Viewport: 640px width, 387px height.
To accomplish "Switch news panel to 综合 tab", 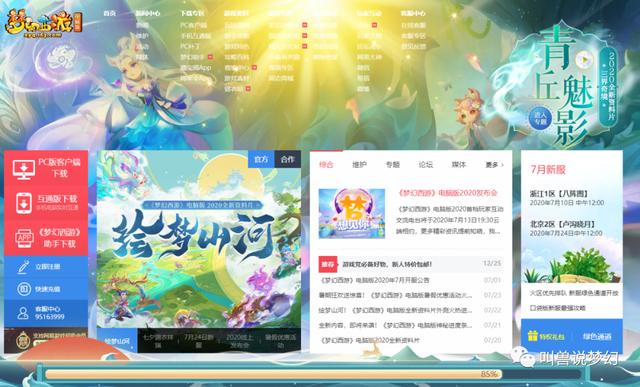I will coord(326,165).
